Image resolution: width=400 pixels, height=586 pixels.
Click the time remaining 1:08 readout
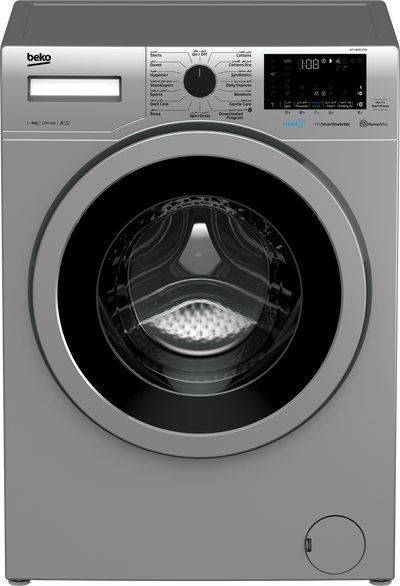(309, 64)
